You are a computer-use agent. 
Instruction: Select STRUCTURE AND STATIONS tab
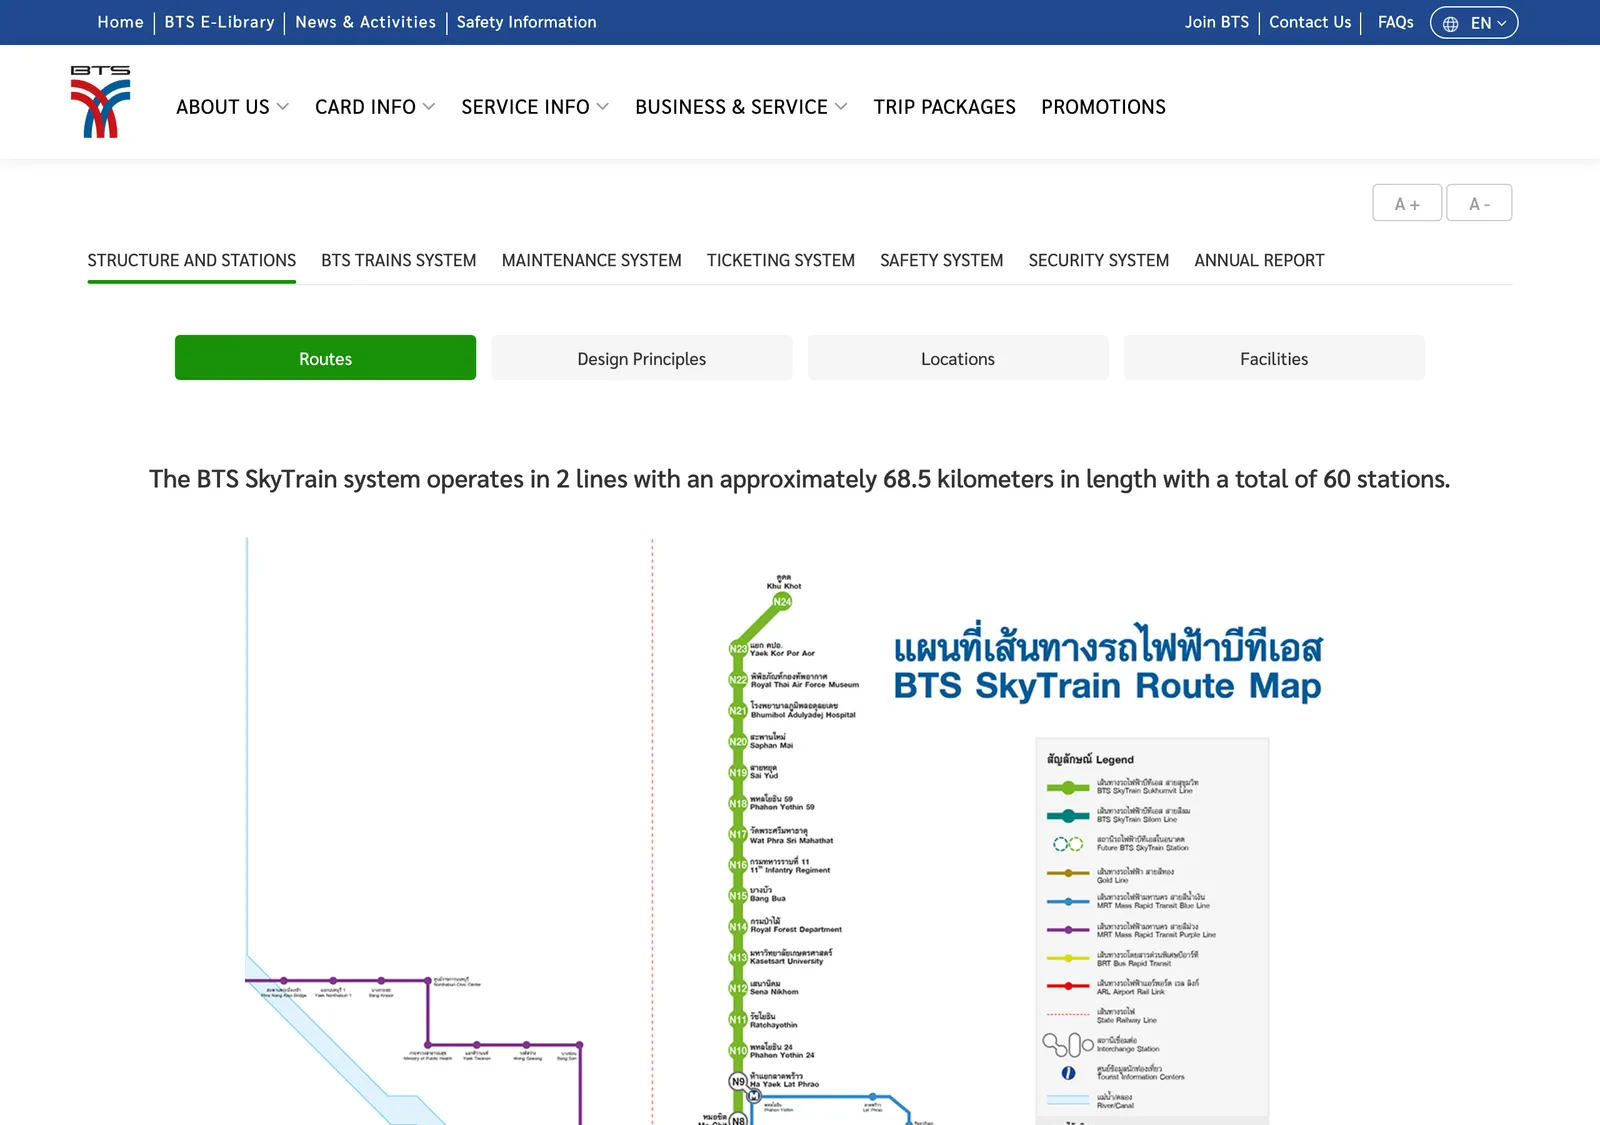[191, 260]
